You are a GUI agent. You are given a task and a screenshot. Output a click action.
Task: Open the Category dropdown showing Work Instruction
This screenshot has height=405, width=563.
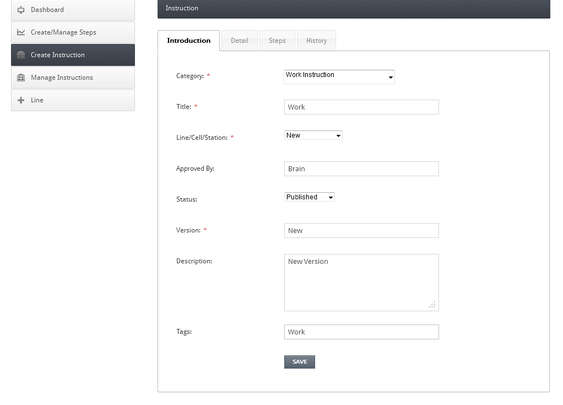point(339,77)
